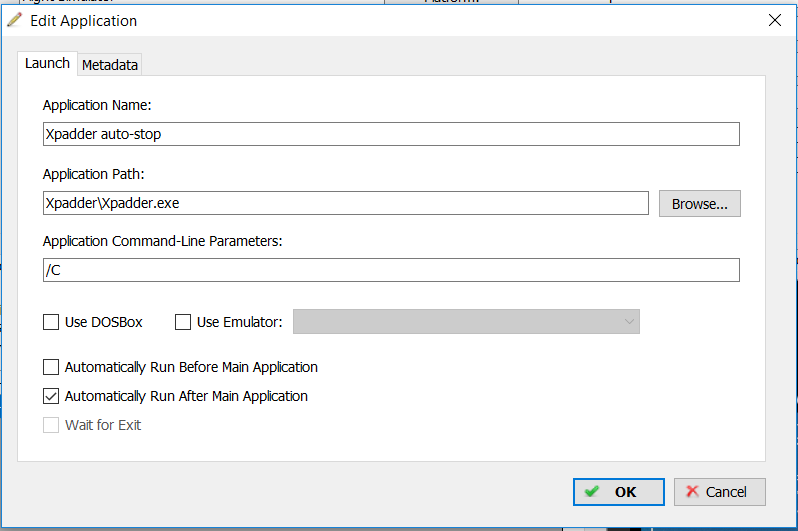Click the pencil icon in title bar
The height and width of the screenshot is (531, 798).
pos(15,20)
